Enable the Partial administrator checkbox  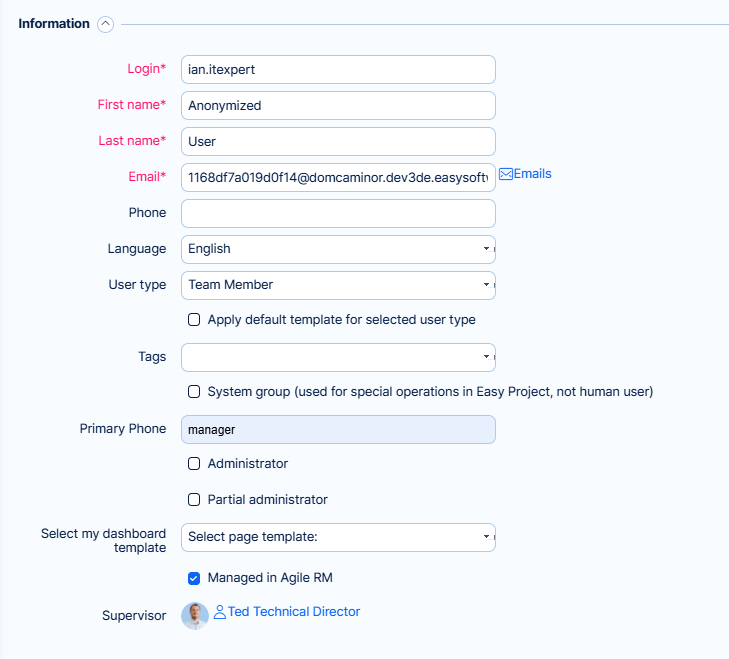click(x=195, y=500)
